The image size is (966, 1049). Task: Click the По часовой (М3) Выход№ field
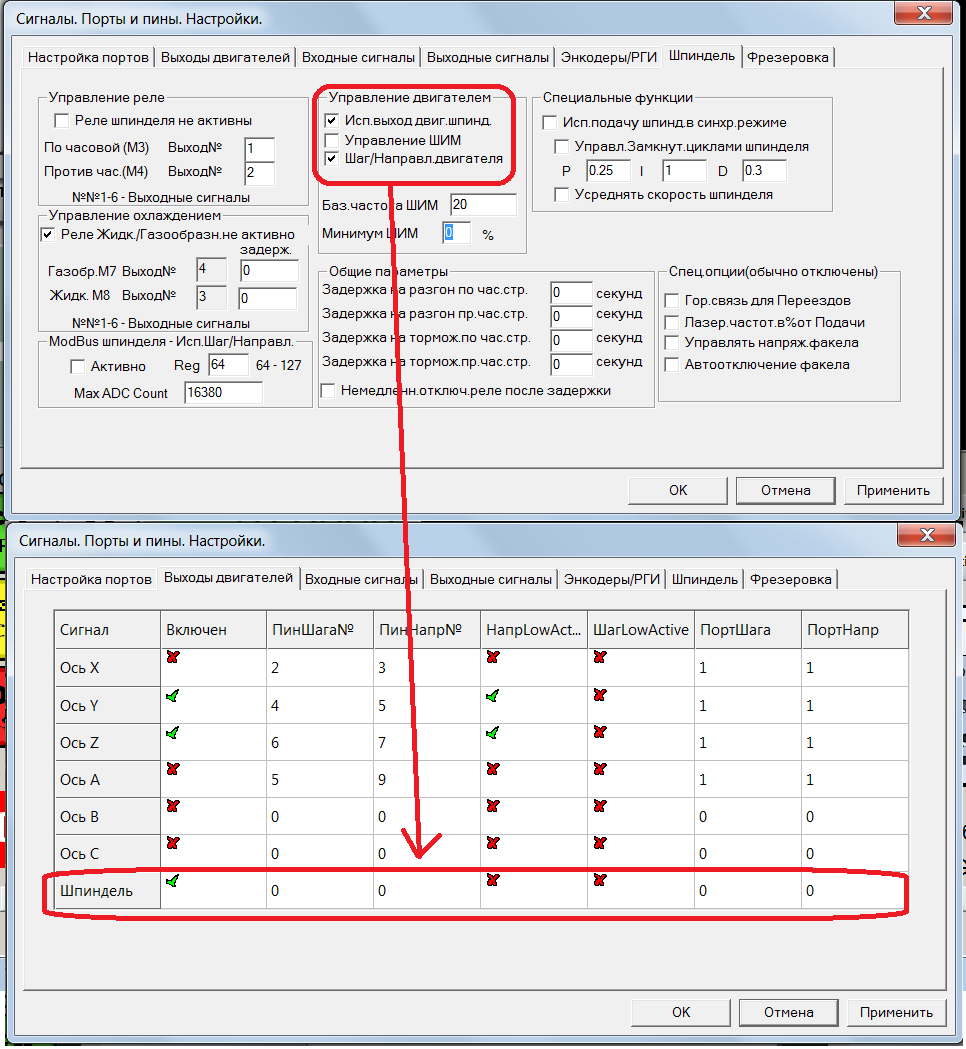point(260,149)
